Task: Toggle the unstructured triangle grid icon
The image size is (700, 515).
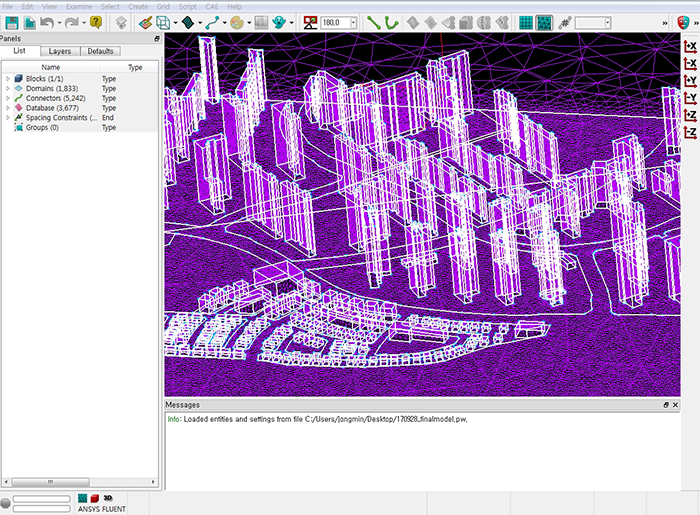Action: [544, 22]
